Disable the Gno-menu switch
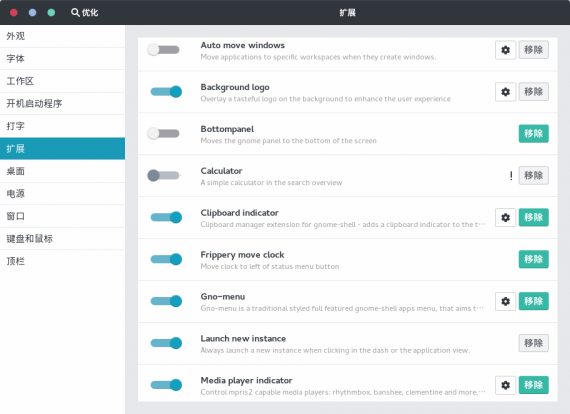Viewport: 570px width, 414px height. [x=166, y=301]
